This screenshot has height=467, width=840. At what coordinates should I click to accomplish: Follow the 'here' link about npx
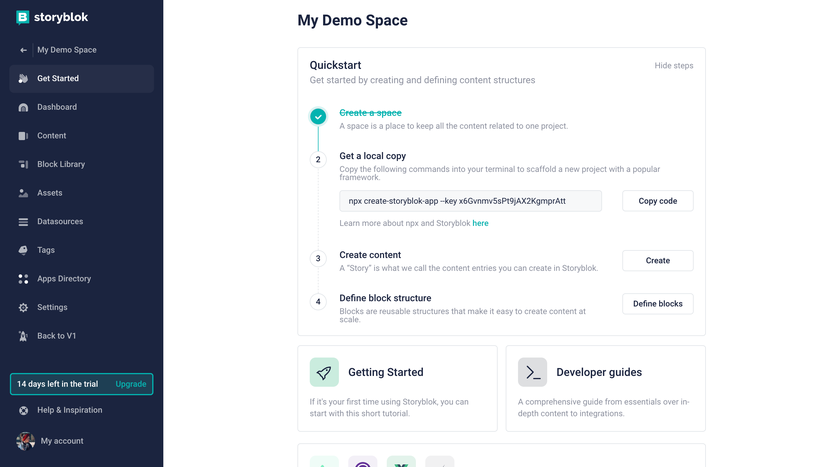[480, 223]
